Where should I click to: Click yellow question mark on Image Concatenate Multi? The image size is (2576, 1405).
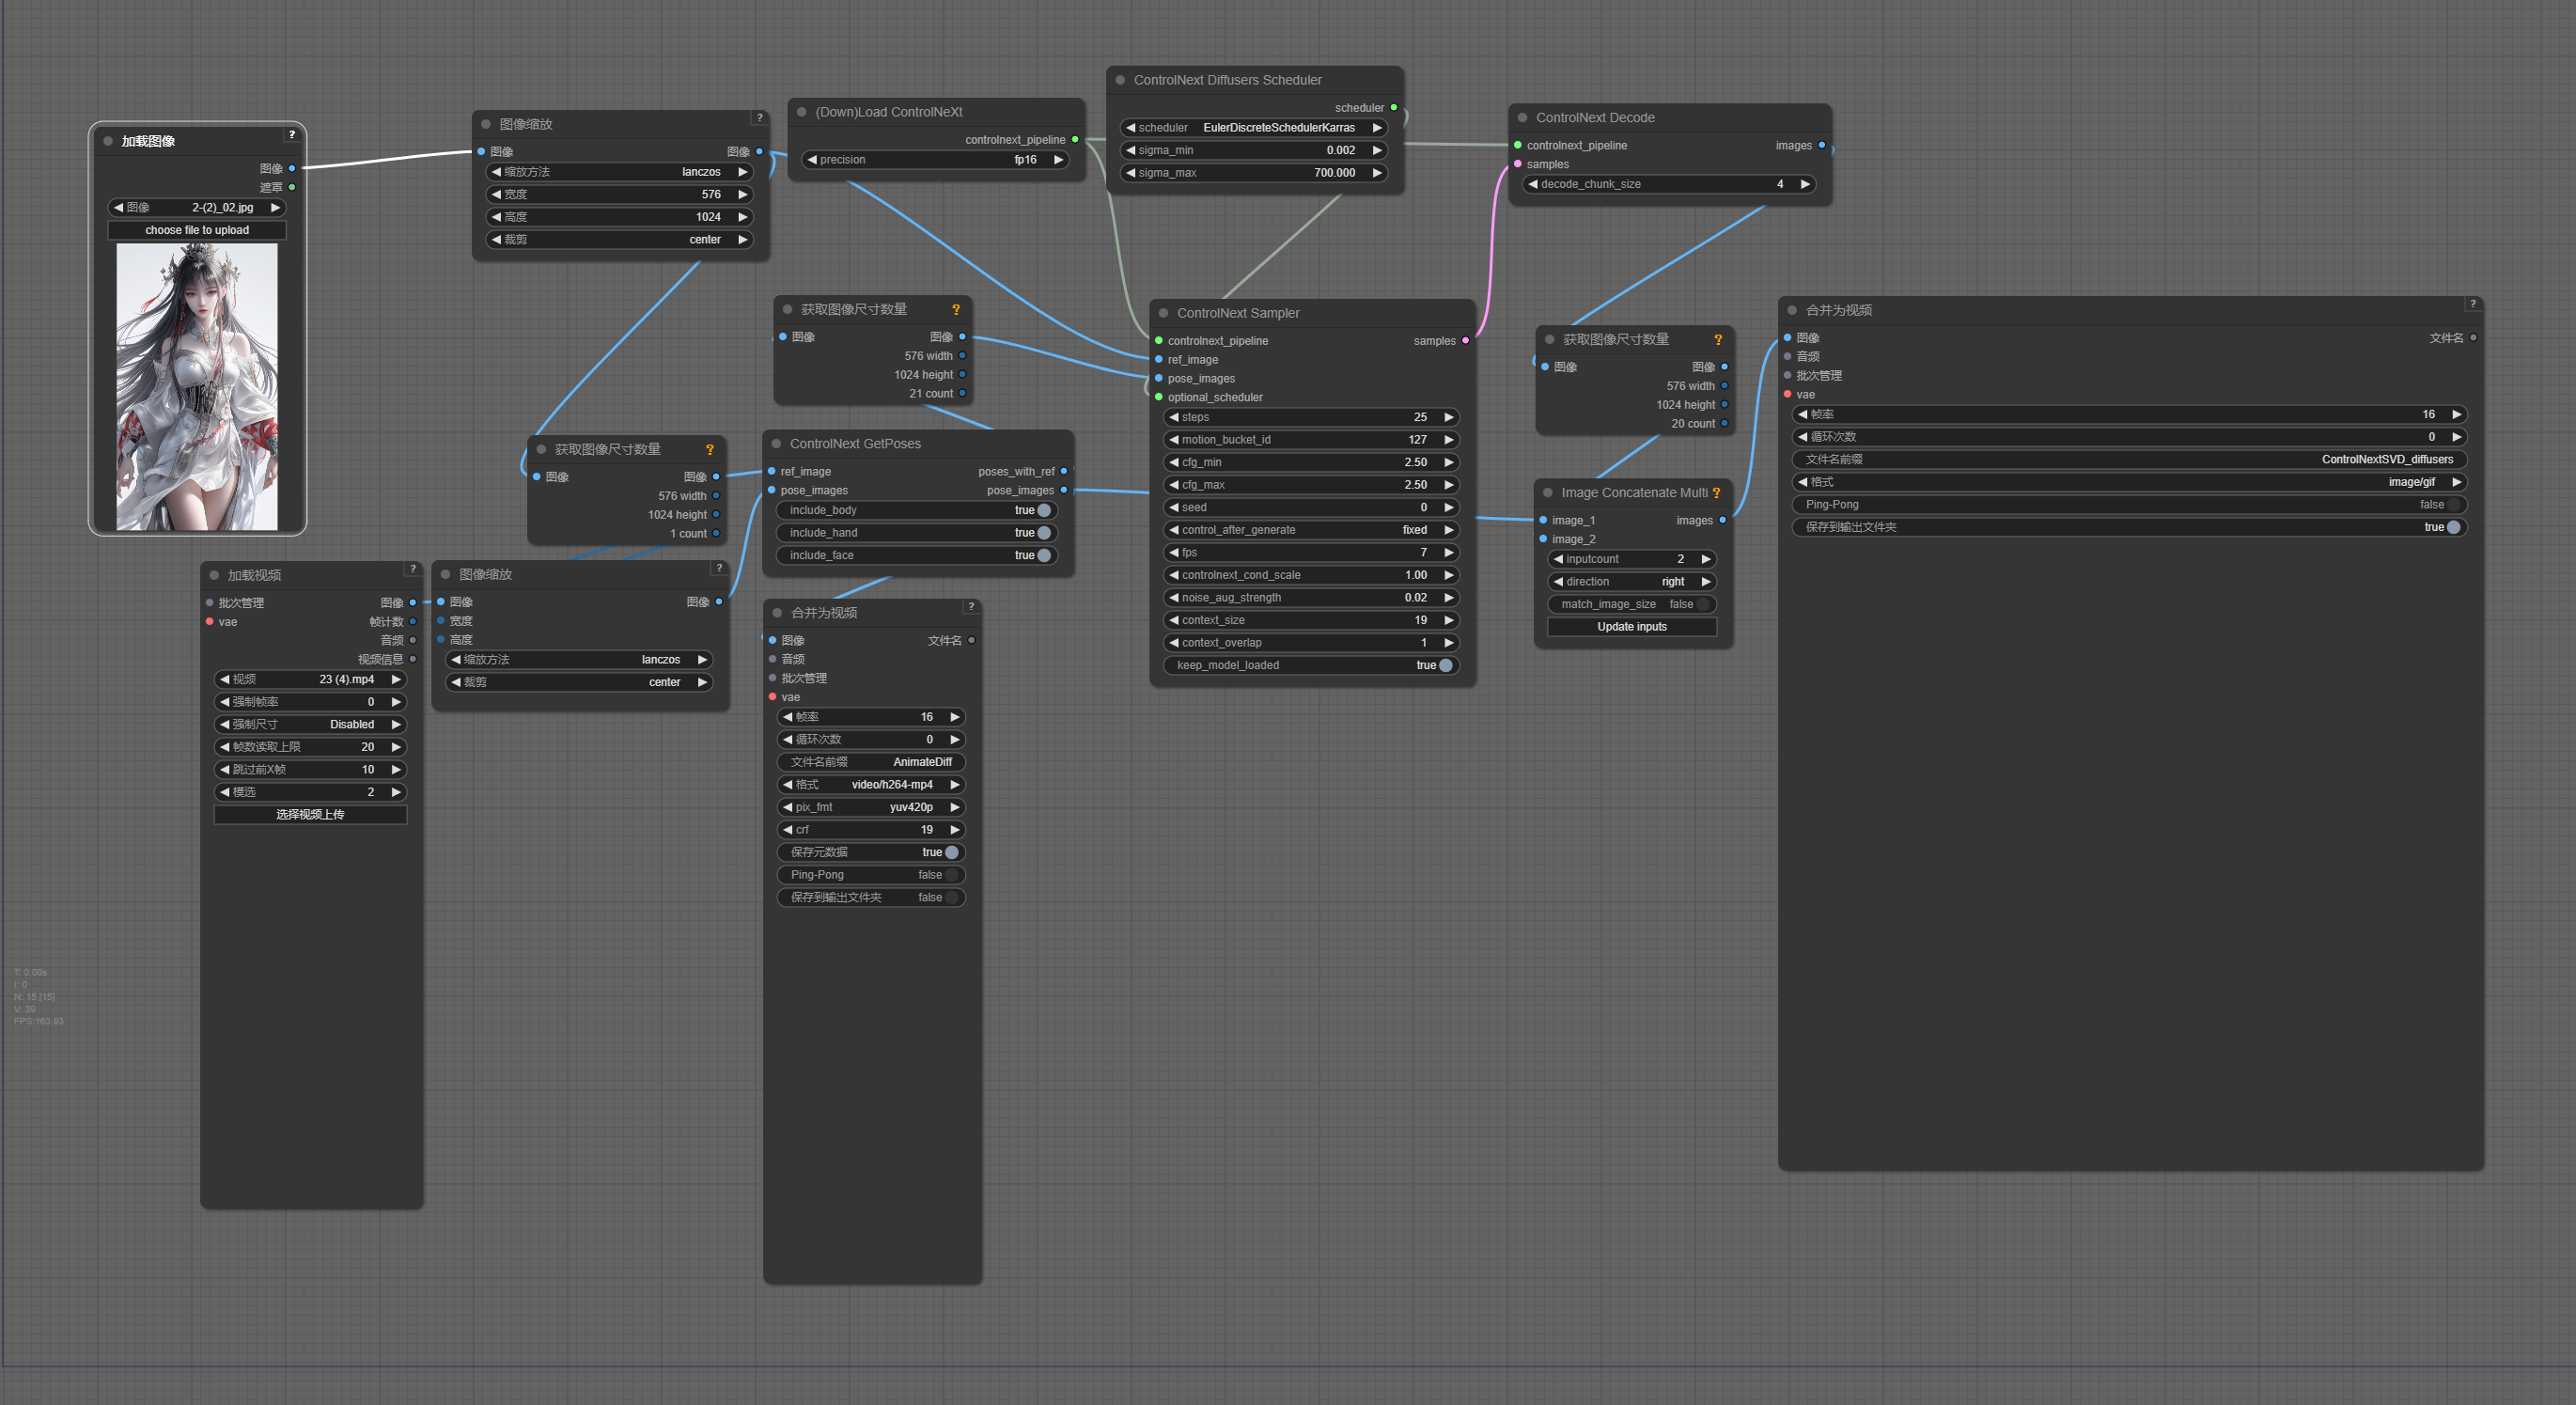pos(1716,493)
